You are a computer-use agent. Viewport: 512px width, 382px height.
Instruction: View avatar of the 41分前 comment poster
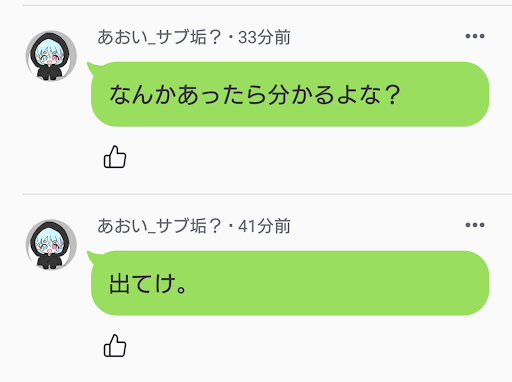pyautogui.click(x=51, y=245)
